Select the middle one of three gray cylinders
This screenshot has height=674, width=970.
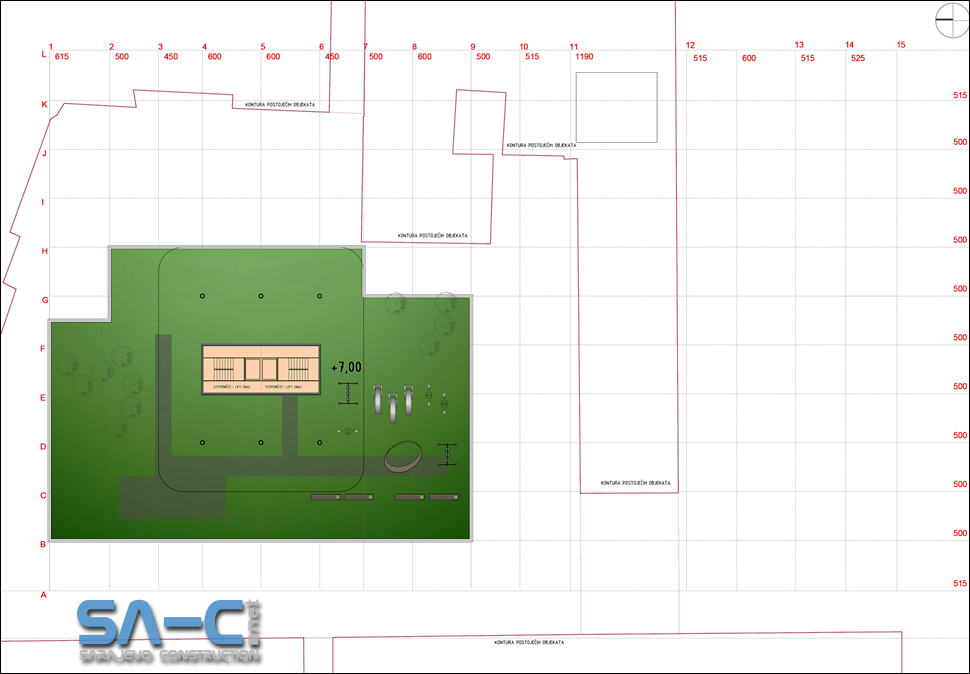click(393, 409)
